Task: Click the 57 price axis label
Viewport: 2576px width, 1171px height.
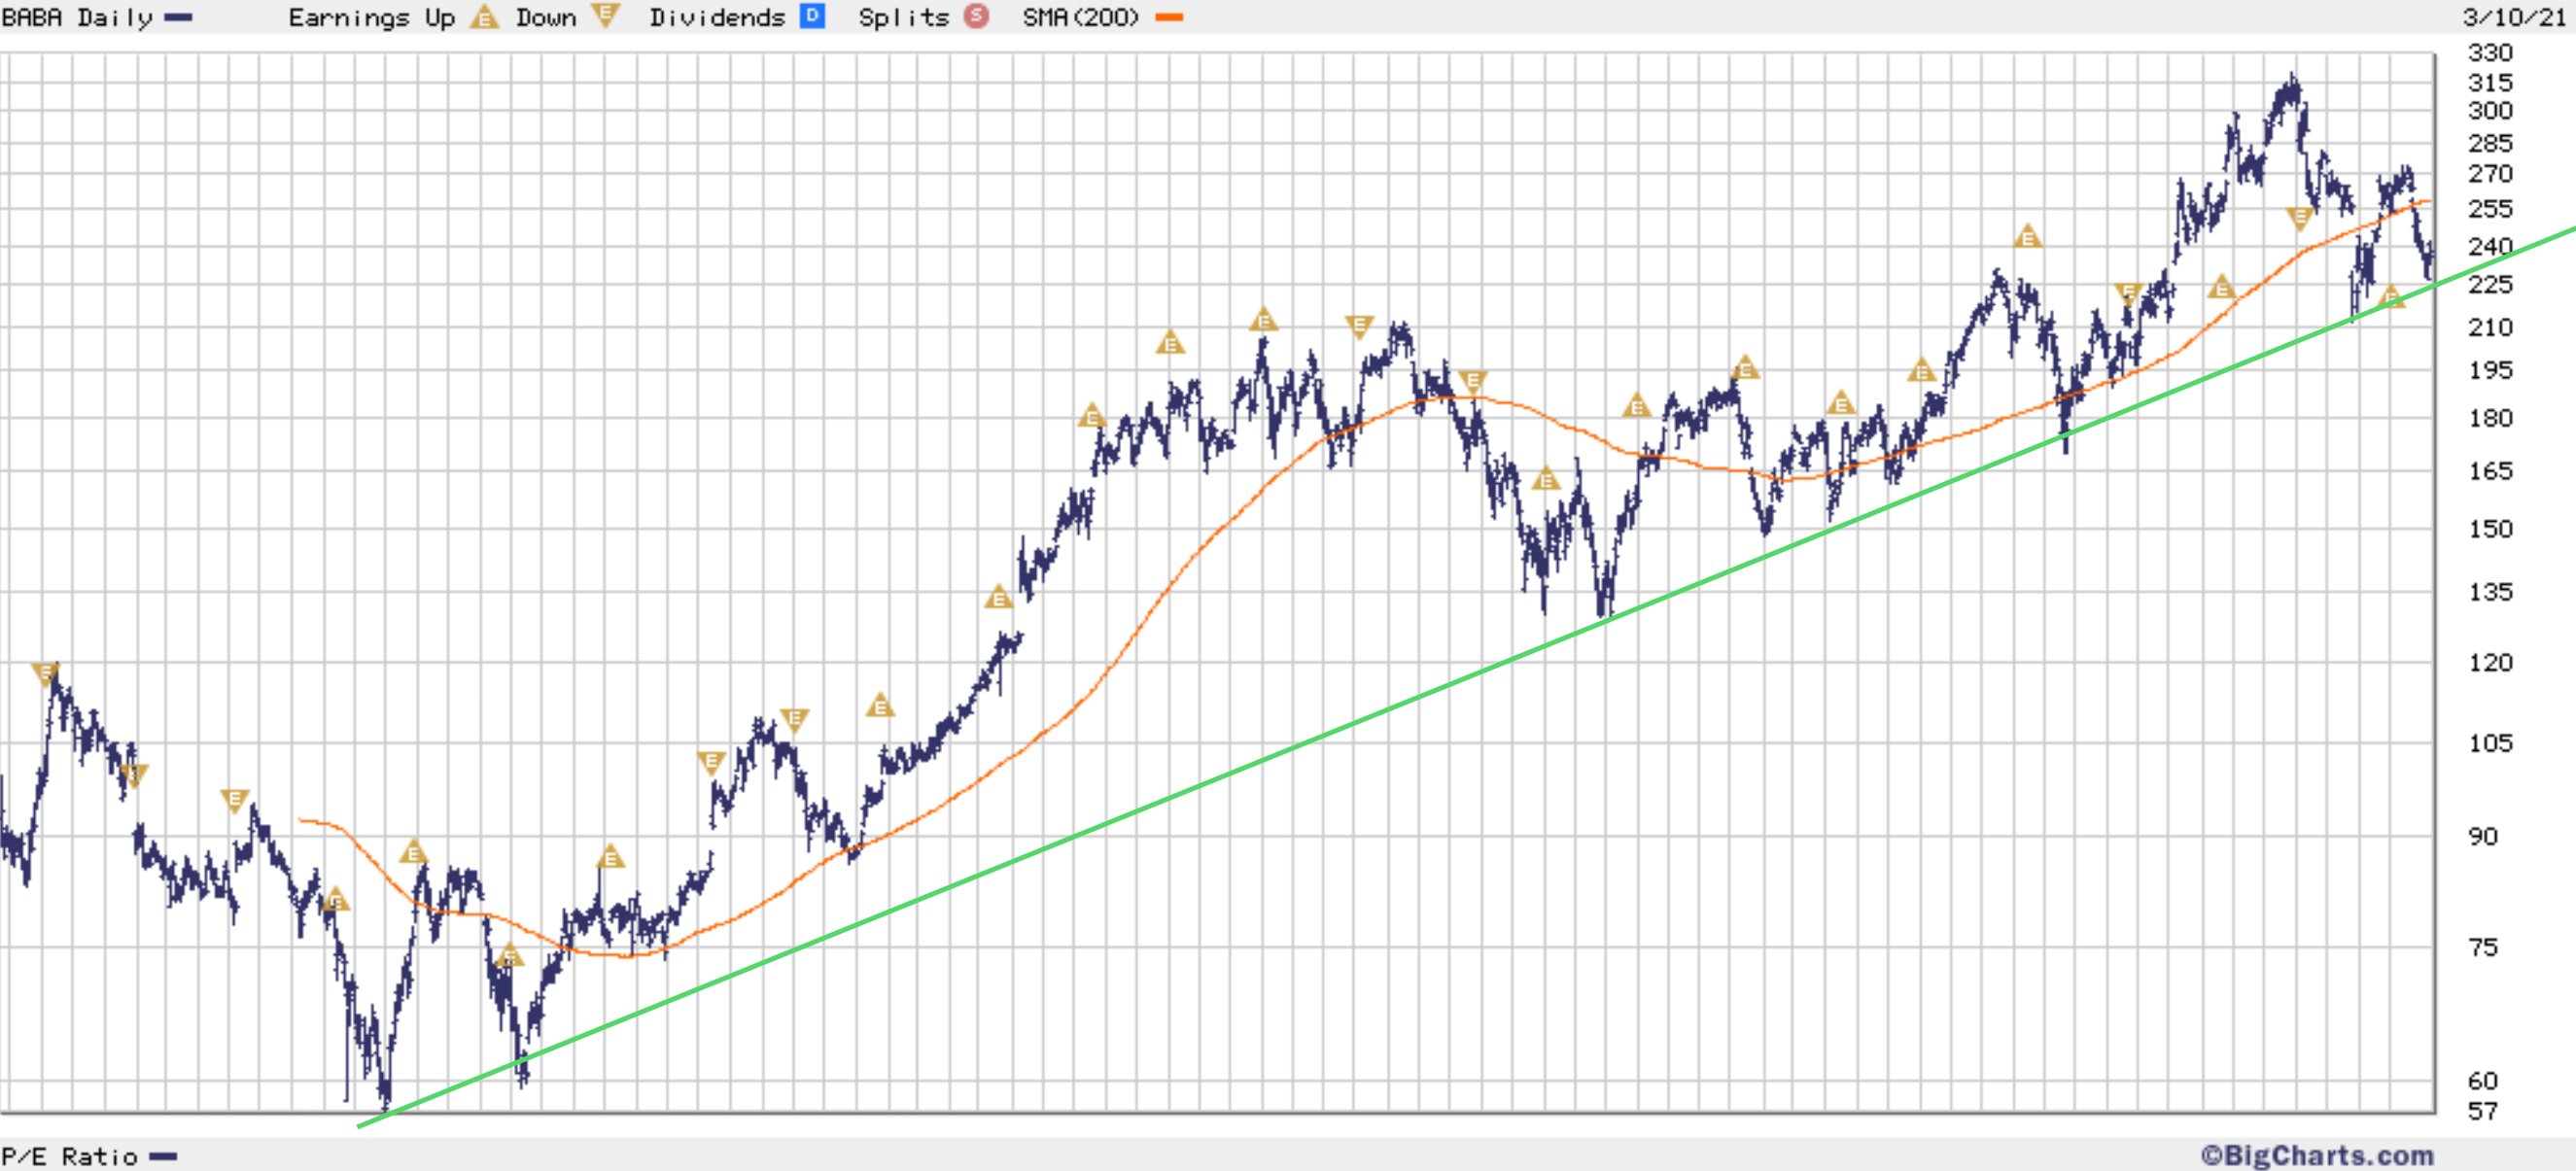Action: pyautogui.click(x=2482, y=1110)
